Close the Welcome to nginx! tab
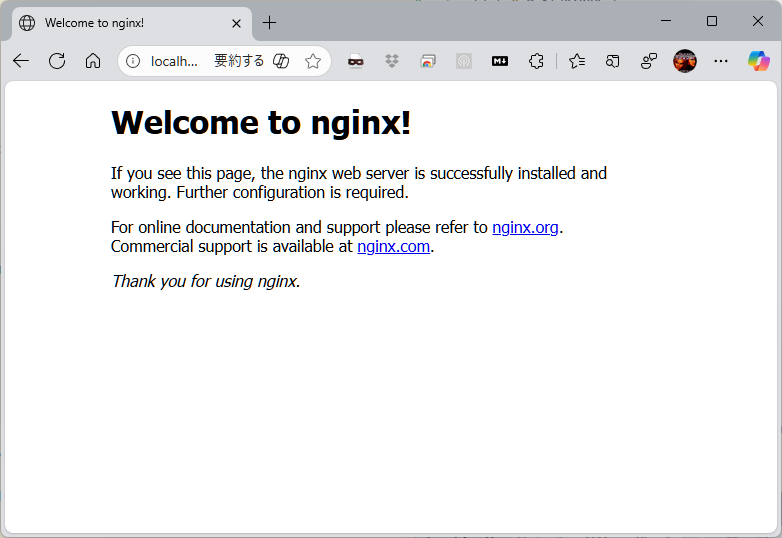Screen dimensions: 782x538 tap(236, 23)
